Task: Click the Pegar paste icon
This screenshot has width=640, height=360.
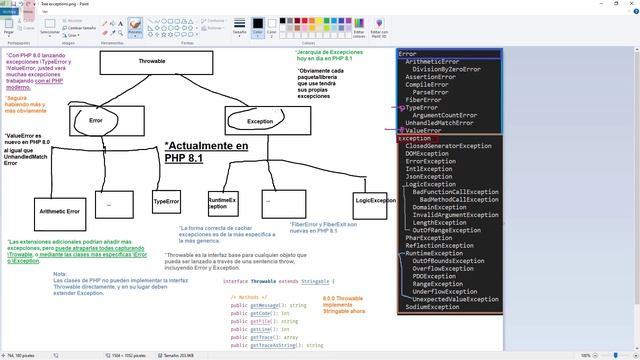Action: point(9,24)
